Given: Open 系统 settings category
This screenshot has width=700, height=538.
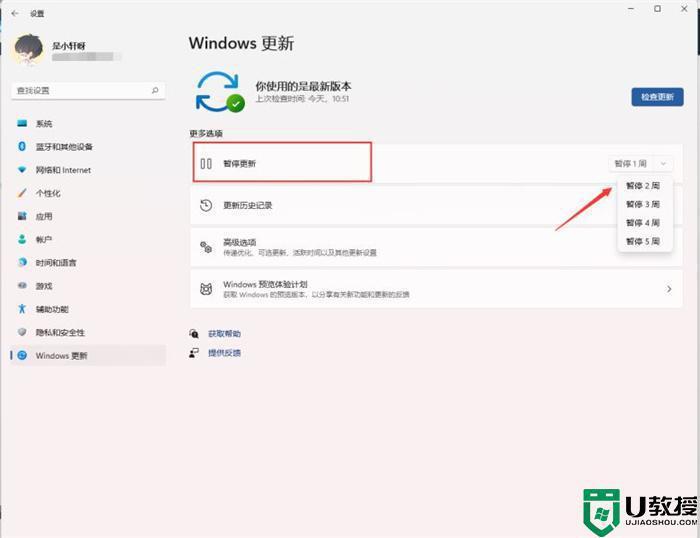Looking at the screenshot, I should click(88, 124).
